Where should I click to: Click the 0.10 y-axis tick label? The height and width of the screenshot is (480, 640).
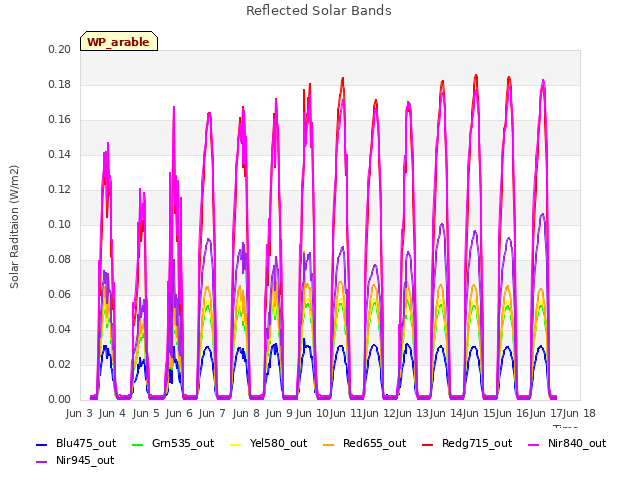click(60, 225)
